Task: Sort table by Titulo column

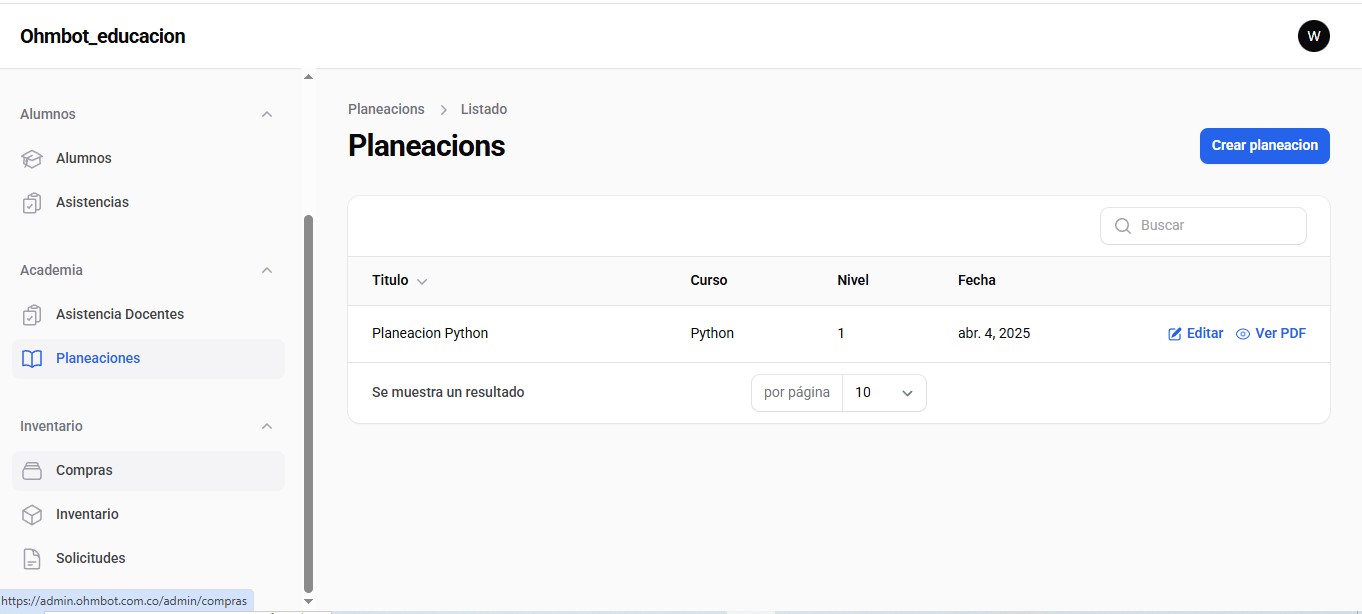Action: tap(399, 281)
